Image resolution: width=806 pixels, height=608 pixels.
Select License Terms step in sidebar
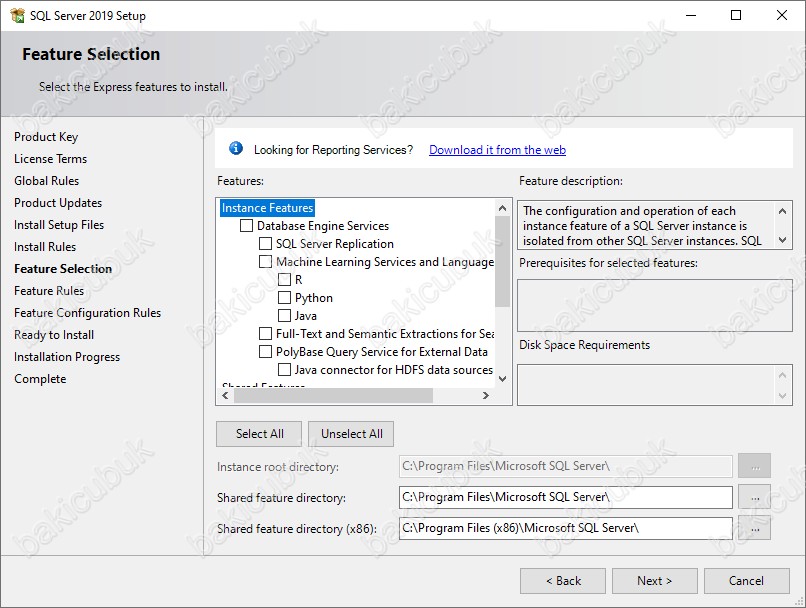coord(50,159)
